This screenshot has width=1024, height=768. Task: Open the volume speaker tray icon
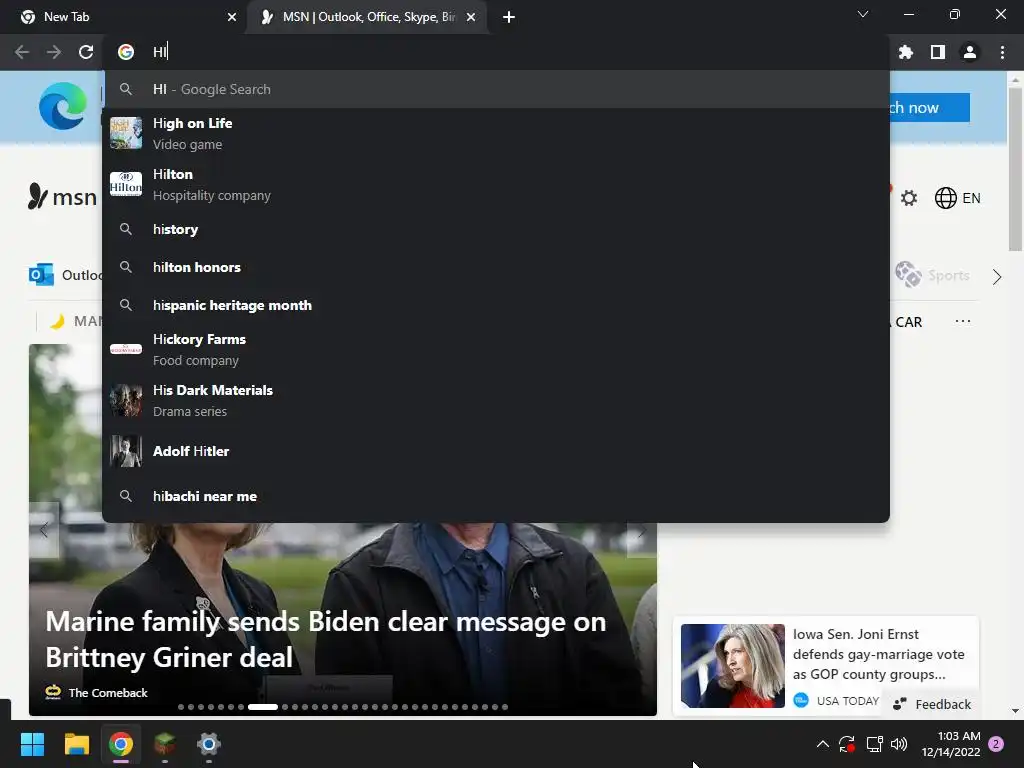(899, 744)
